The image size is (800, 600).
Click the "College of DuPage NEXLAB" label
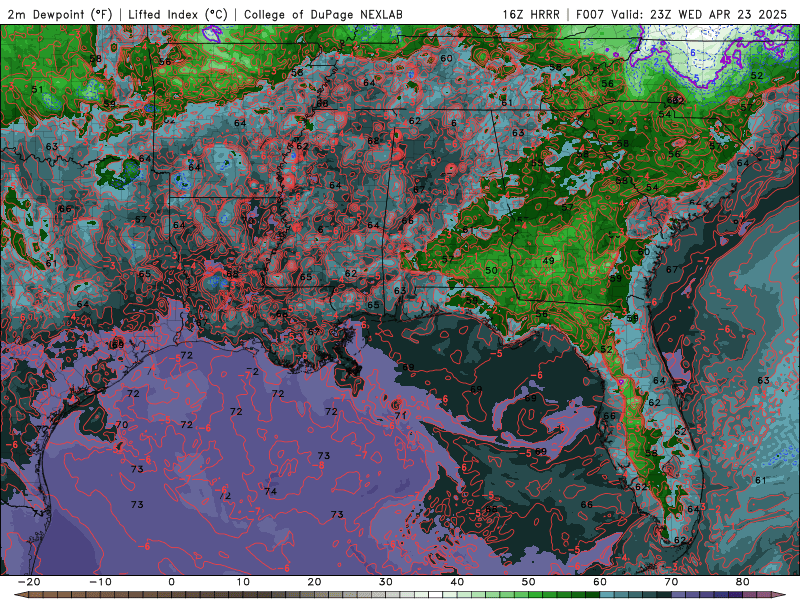pyautogui.click(x=323, y=14)
